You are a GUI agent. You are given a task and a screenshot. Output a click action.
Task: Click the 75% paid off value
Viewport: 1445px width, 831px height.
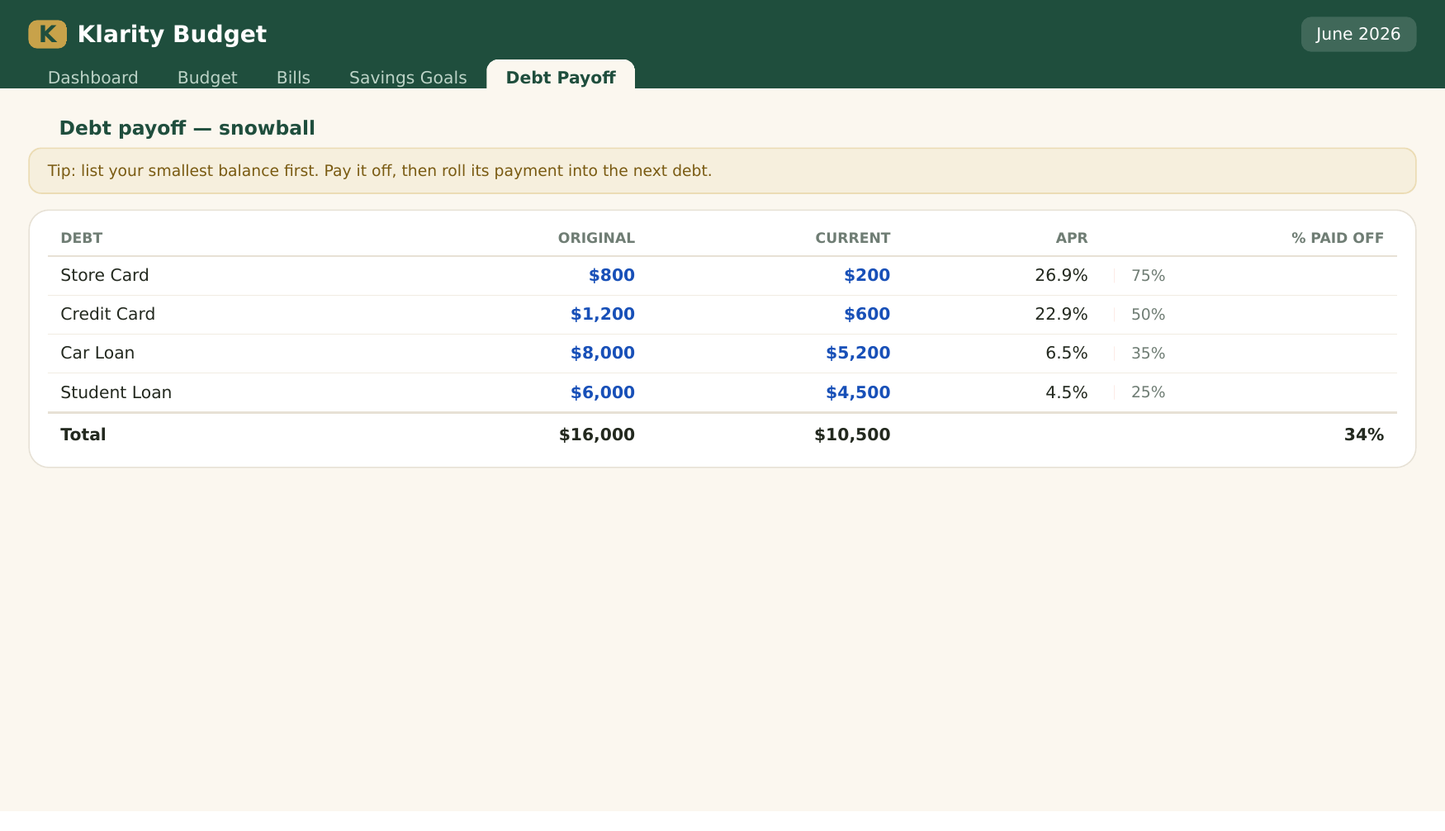(x=1148, y=276)
